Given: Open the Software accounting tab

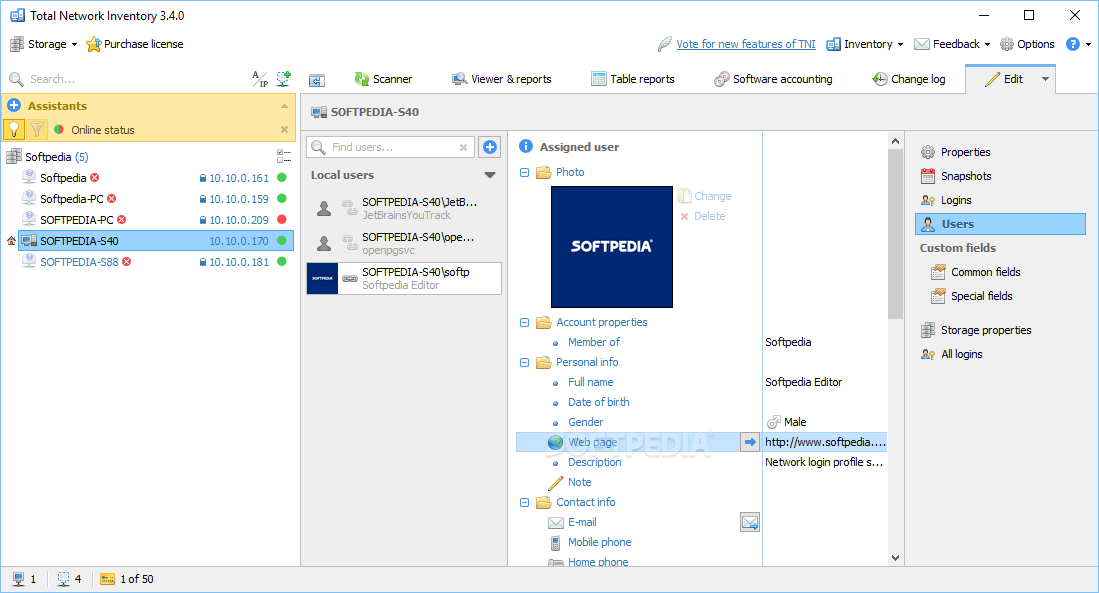Looking at the screenshot, I should (x=773, y=79).
